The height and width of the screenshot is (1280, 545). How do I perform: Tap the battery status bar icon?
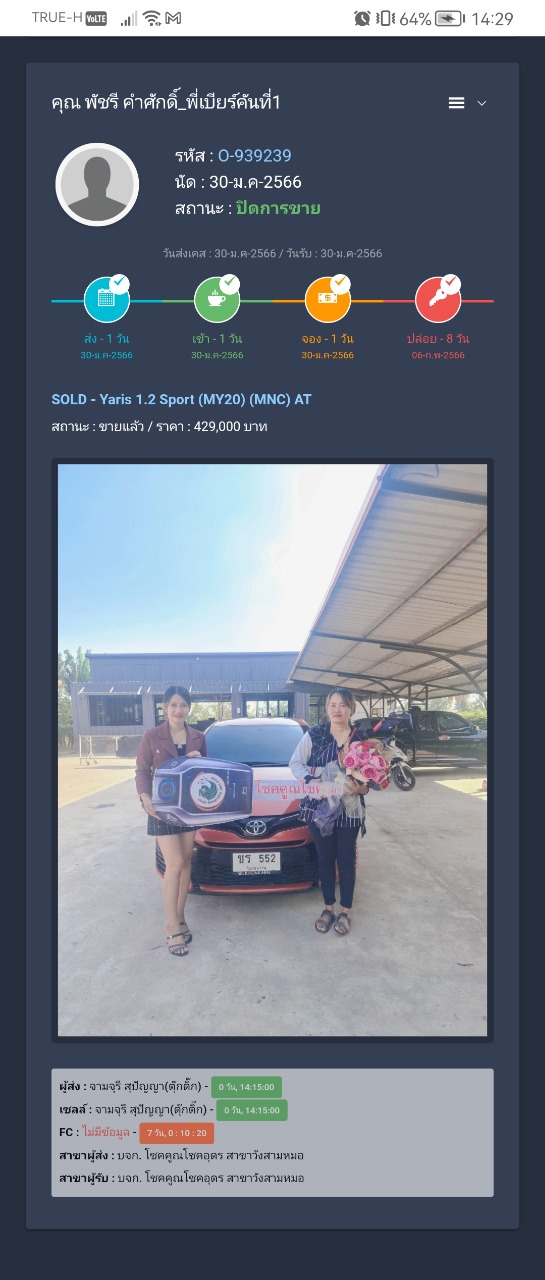pos(450,18)
